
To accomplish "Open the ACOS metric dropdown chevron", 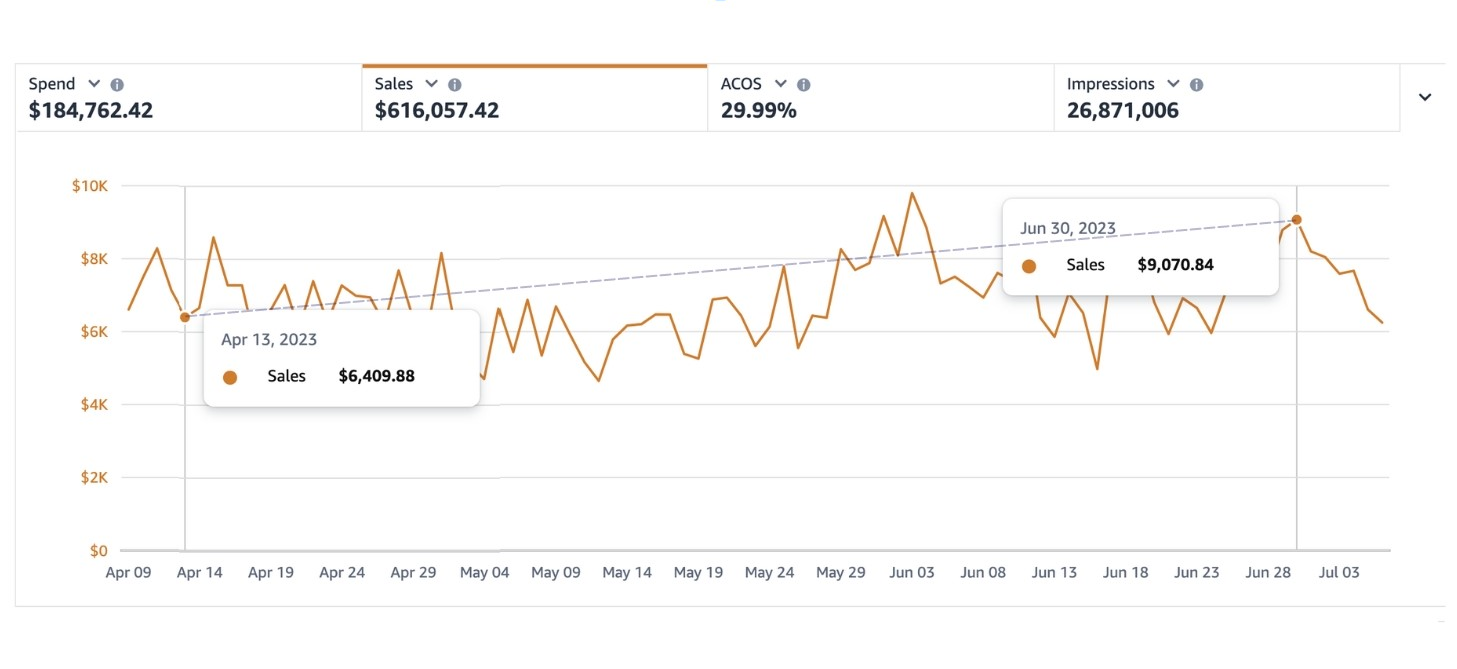I will [x=780, y=84].
